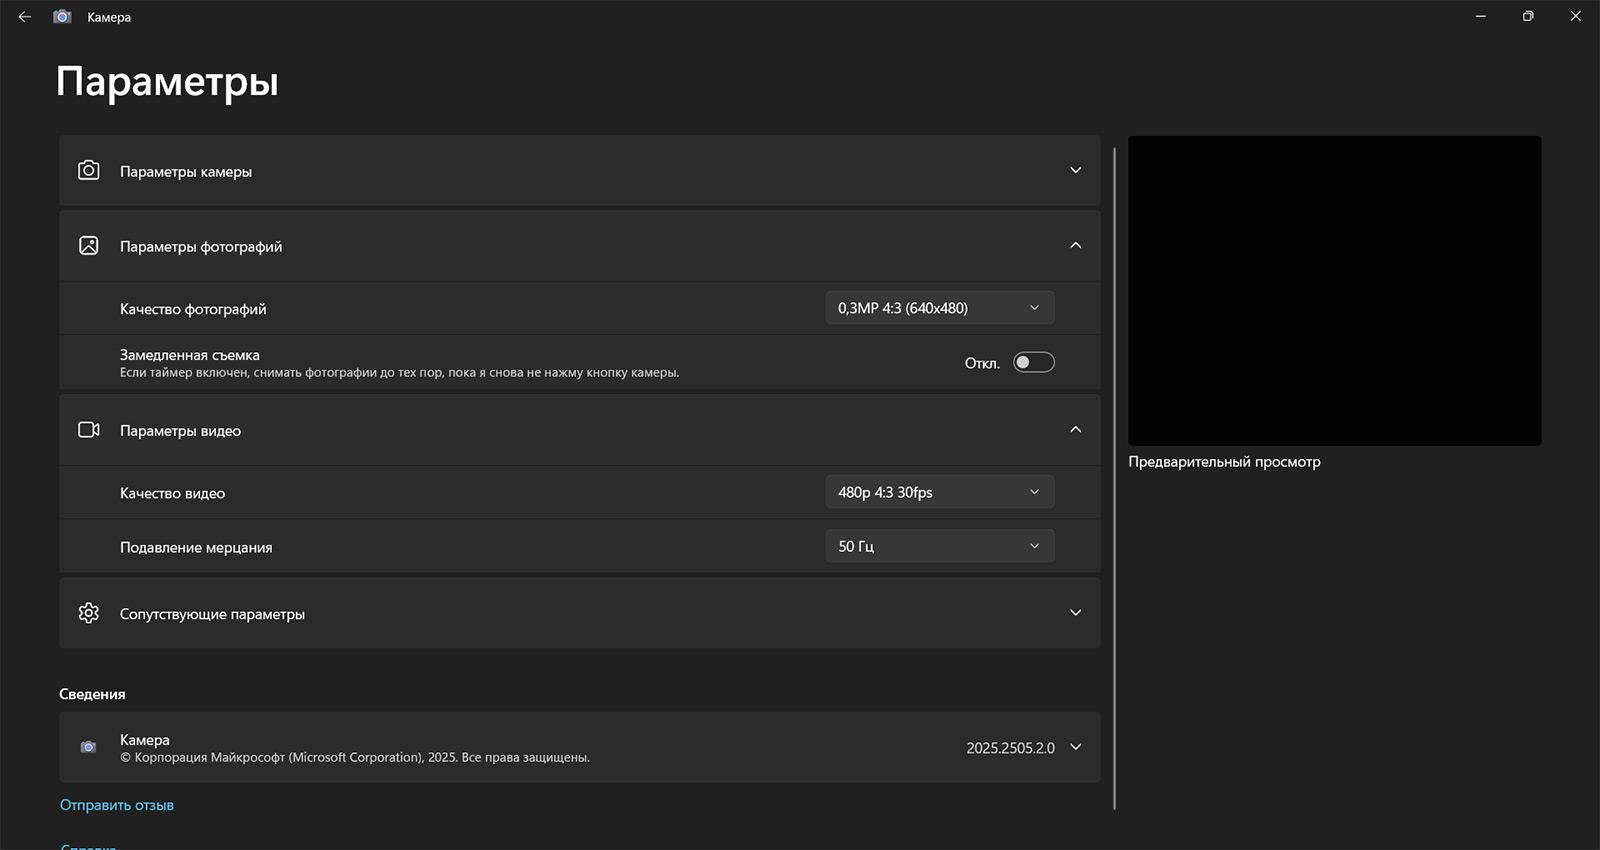Click the Отправить отзыв link

point(117,805)
